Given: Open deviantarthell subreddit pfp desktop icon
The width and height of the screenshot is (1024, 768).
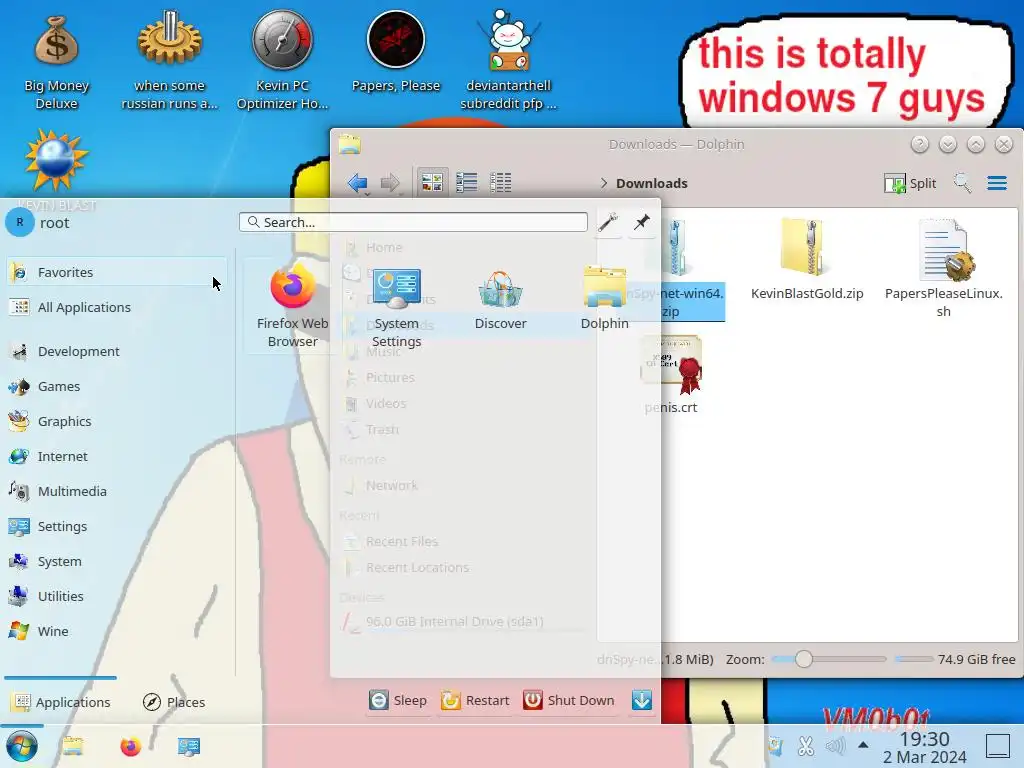Looking at the screenshot, I should [508, 62].
